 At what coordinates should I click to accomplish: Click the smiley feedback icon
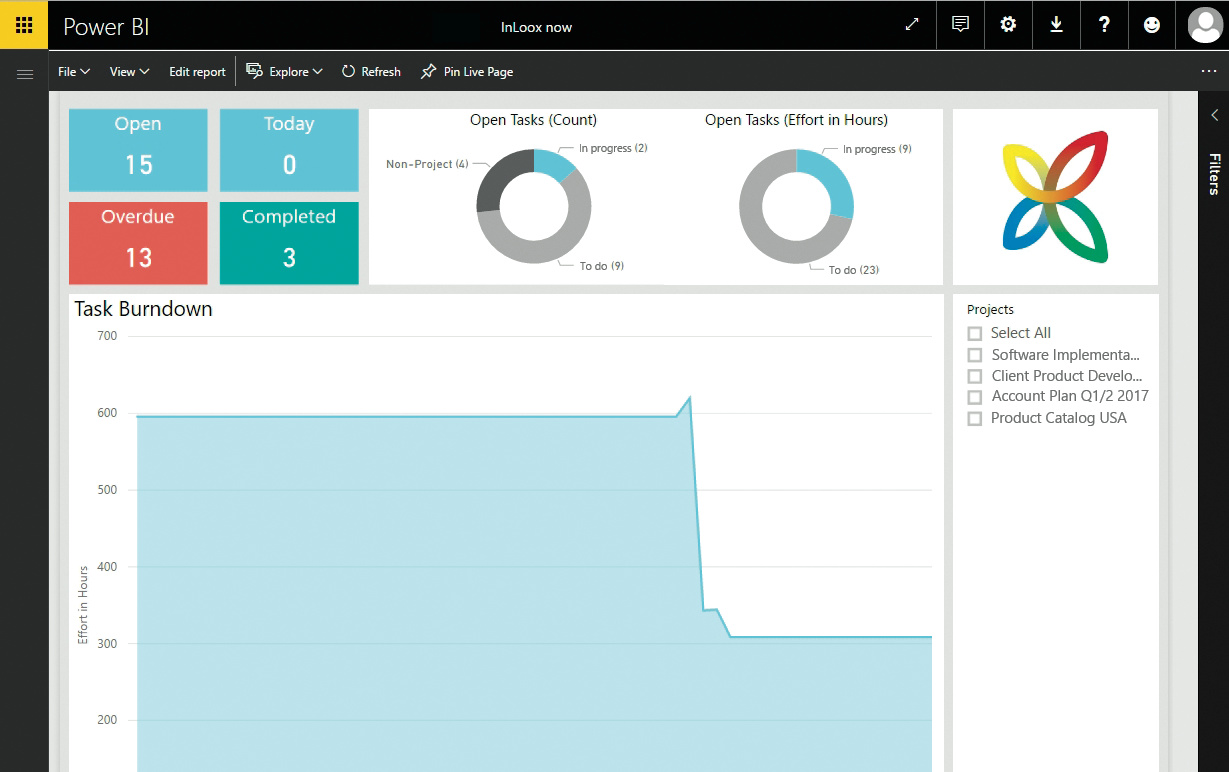[x=1152, y=25]
